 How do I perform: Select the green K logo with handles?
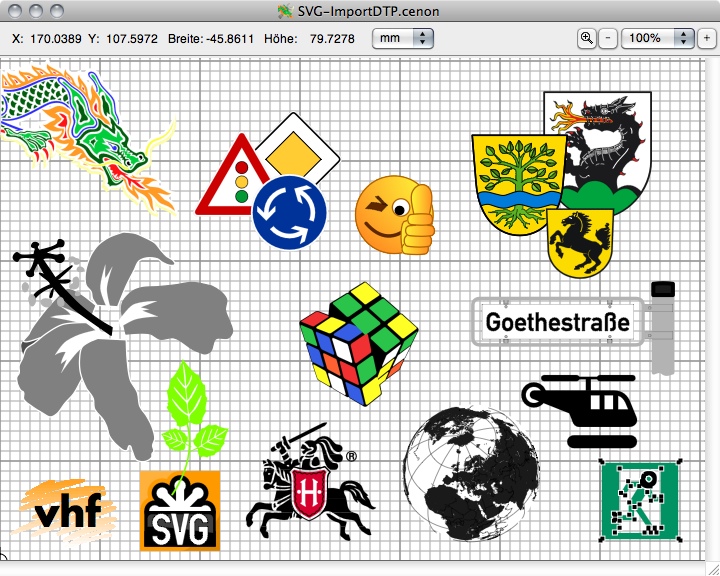pyautogui.click(x=640, y=500)
